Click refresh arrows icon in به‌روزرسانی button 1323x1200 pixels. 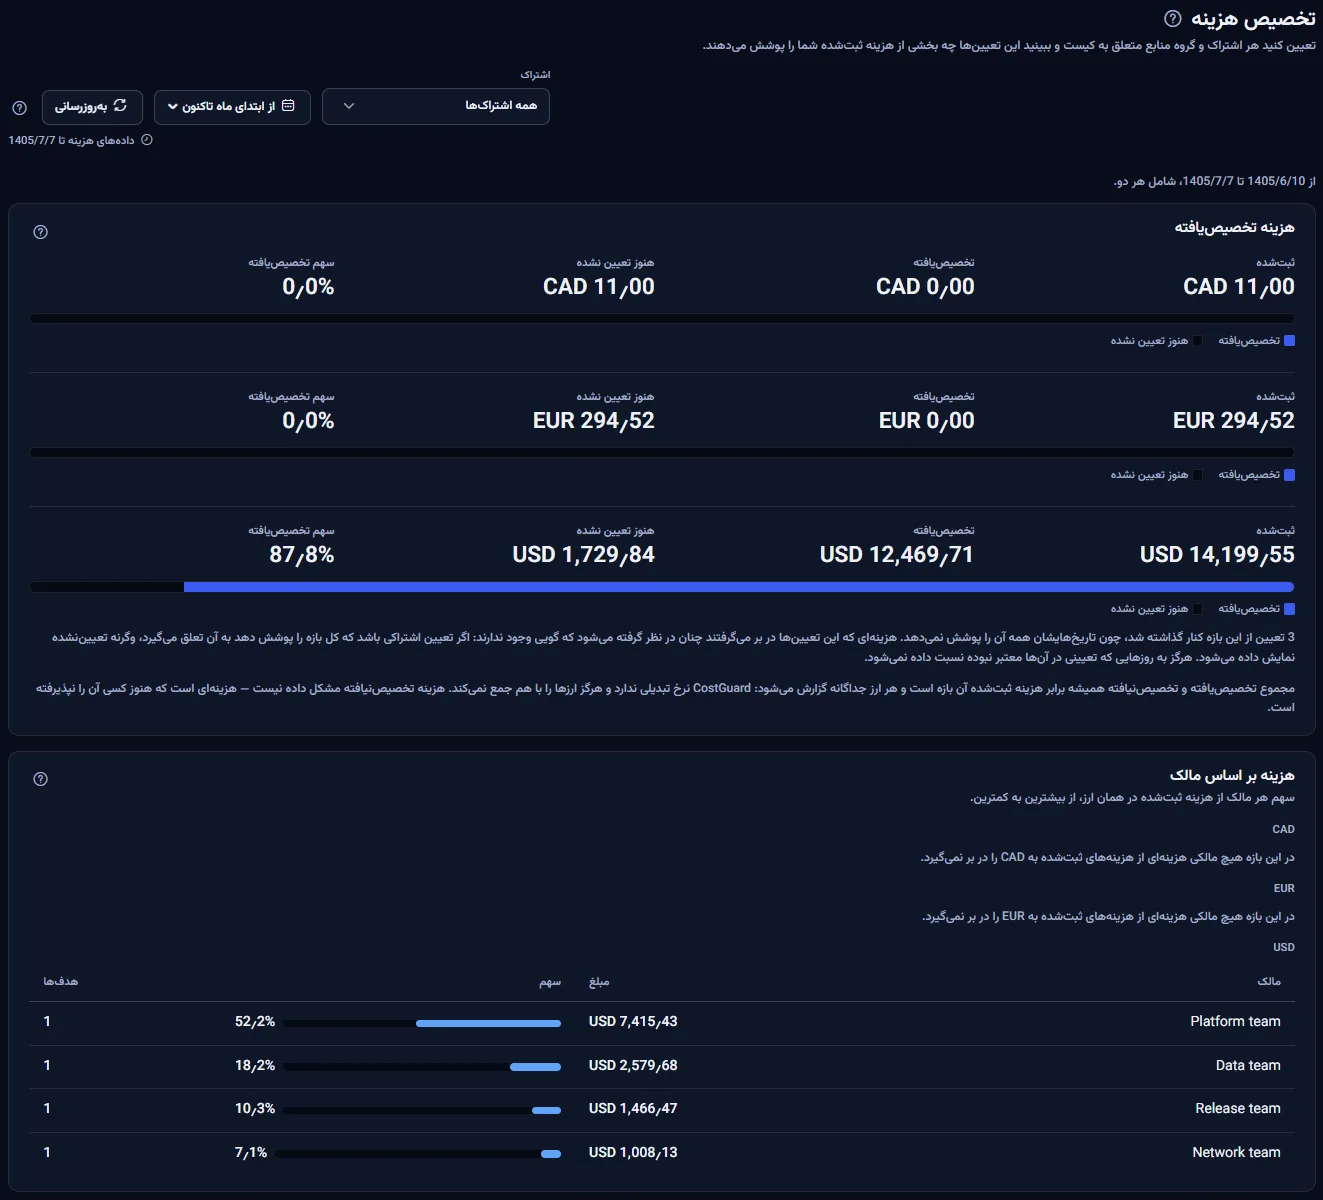[x=120, y=106]
